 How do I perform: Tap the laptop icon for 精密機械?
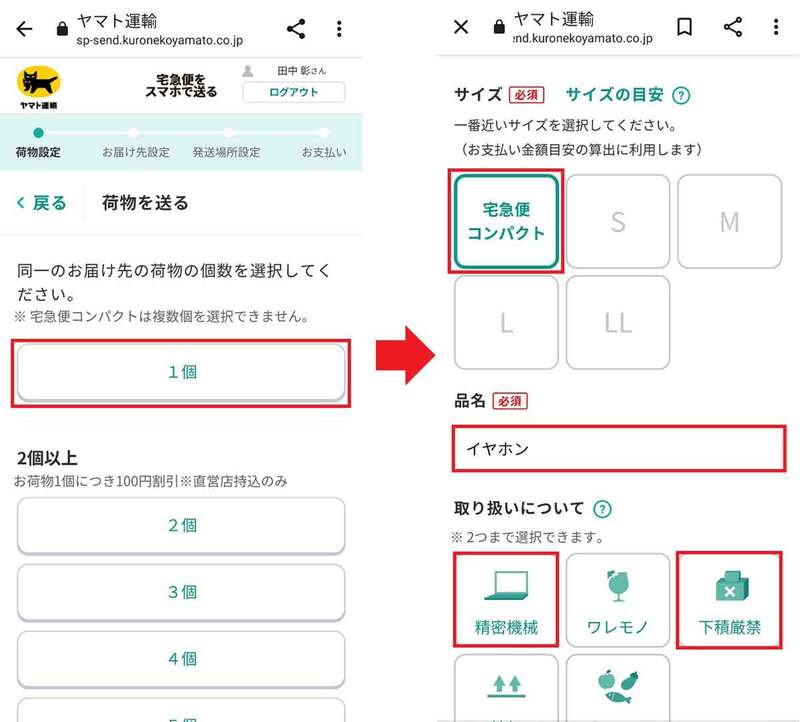pyautogui.click(x=506, y=585)
